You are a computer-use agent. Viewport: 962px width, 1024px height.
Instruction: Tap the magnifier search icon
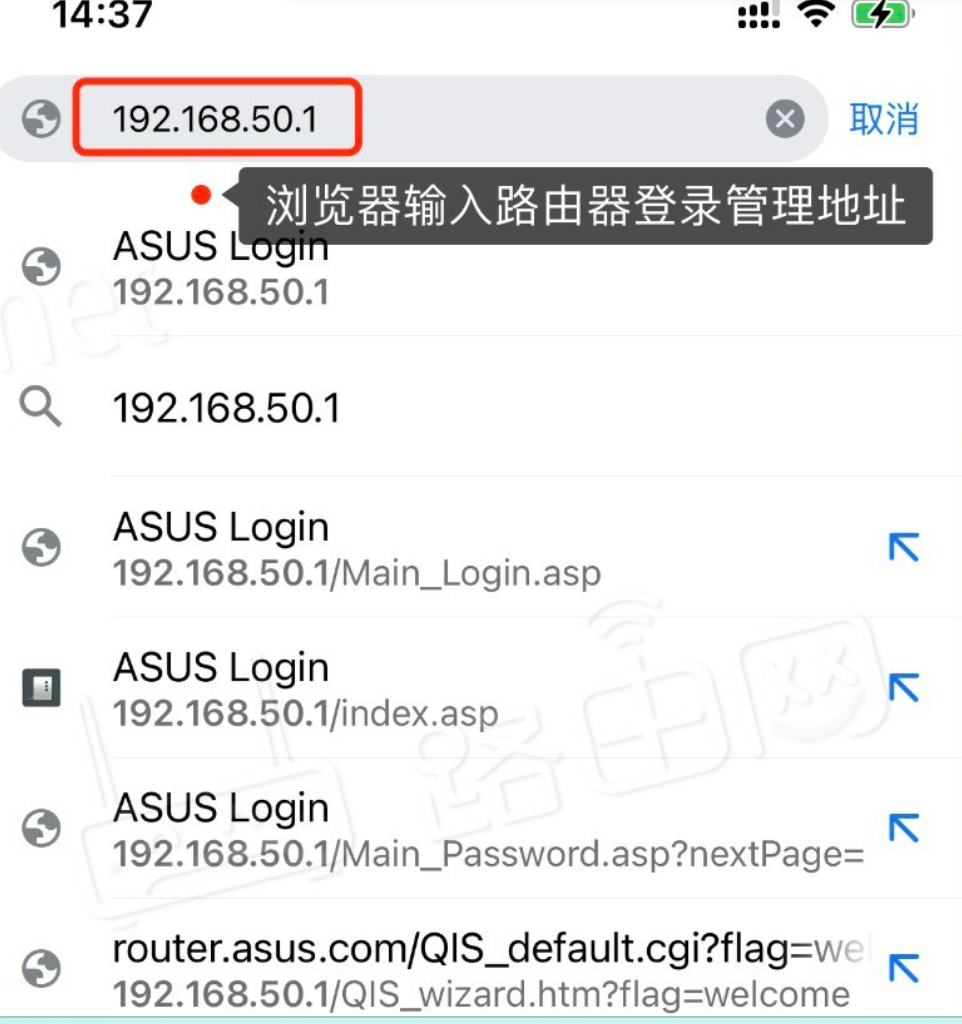pos(40,406)
